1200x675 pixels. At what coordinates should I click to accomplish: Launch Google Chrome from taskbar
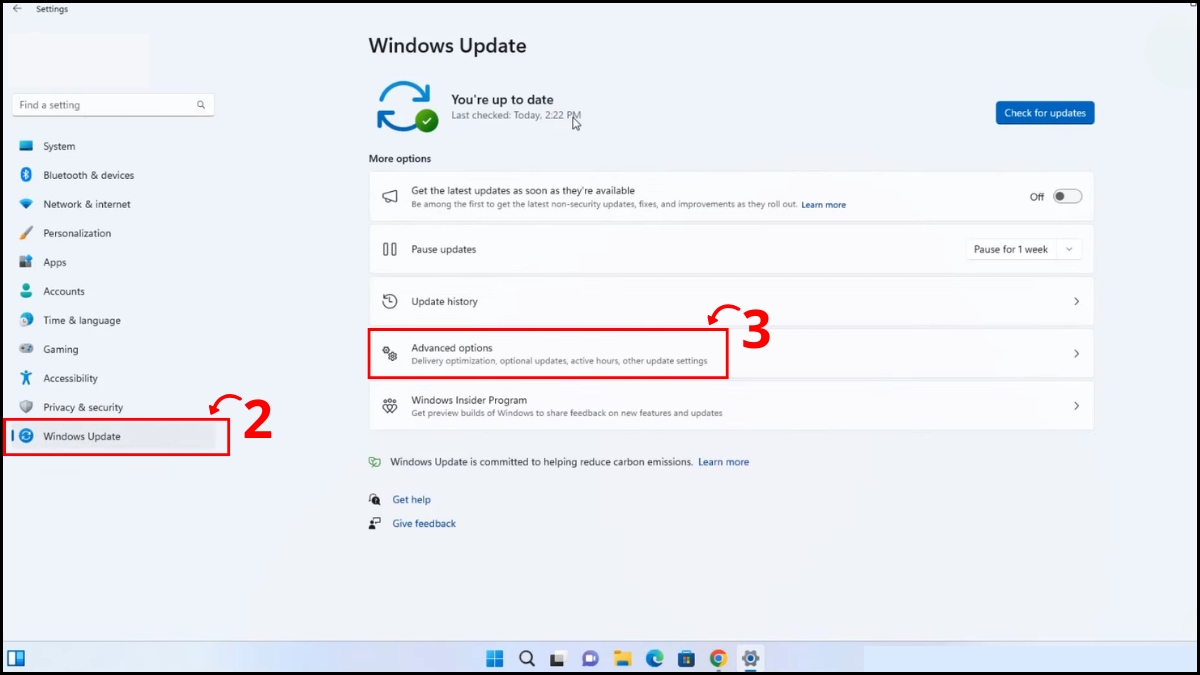click(718, 658)
